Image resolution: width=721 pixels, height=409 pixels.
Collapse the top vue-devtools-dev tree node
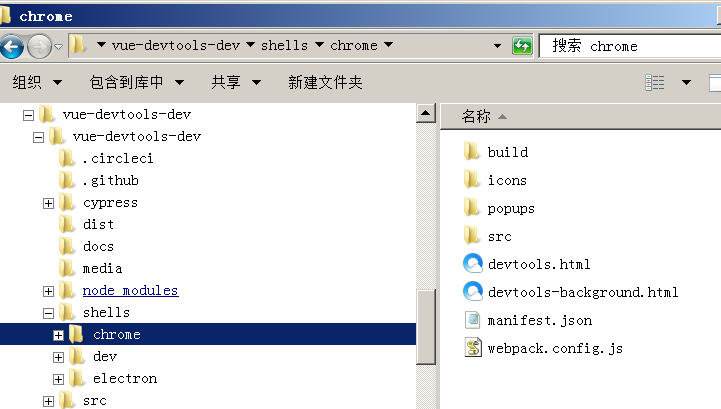(29, 115)
